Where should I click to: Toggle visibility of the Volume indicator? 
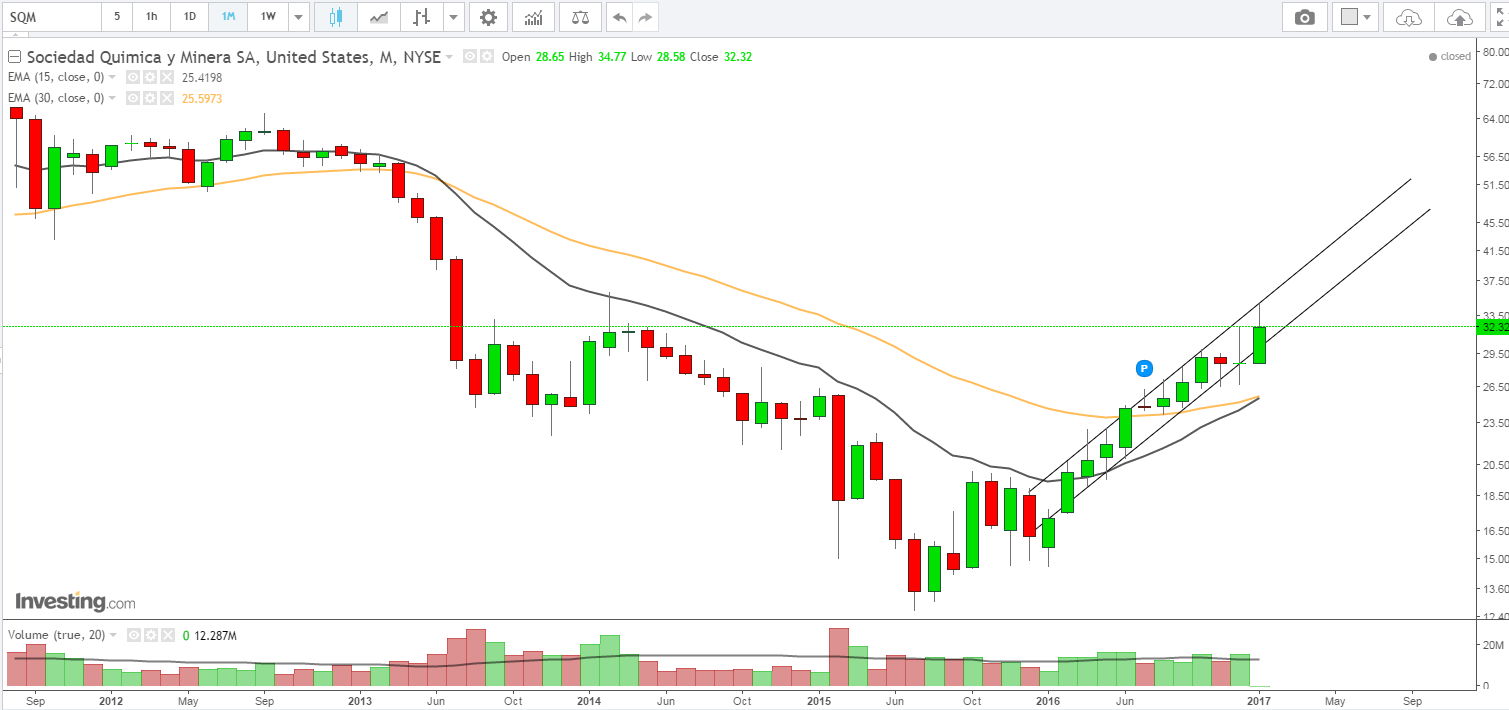point(132,635)
